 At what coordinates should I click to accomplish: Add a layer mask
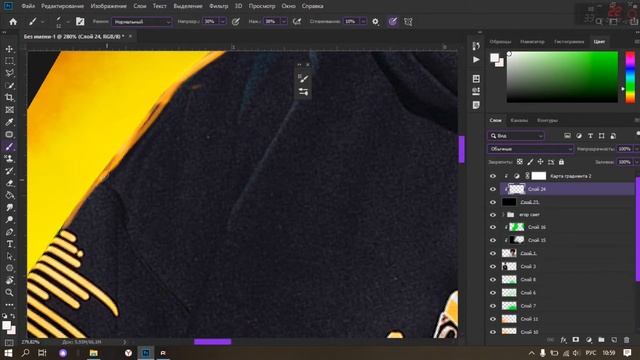click(576, 340)
